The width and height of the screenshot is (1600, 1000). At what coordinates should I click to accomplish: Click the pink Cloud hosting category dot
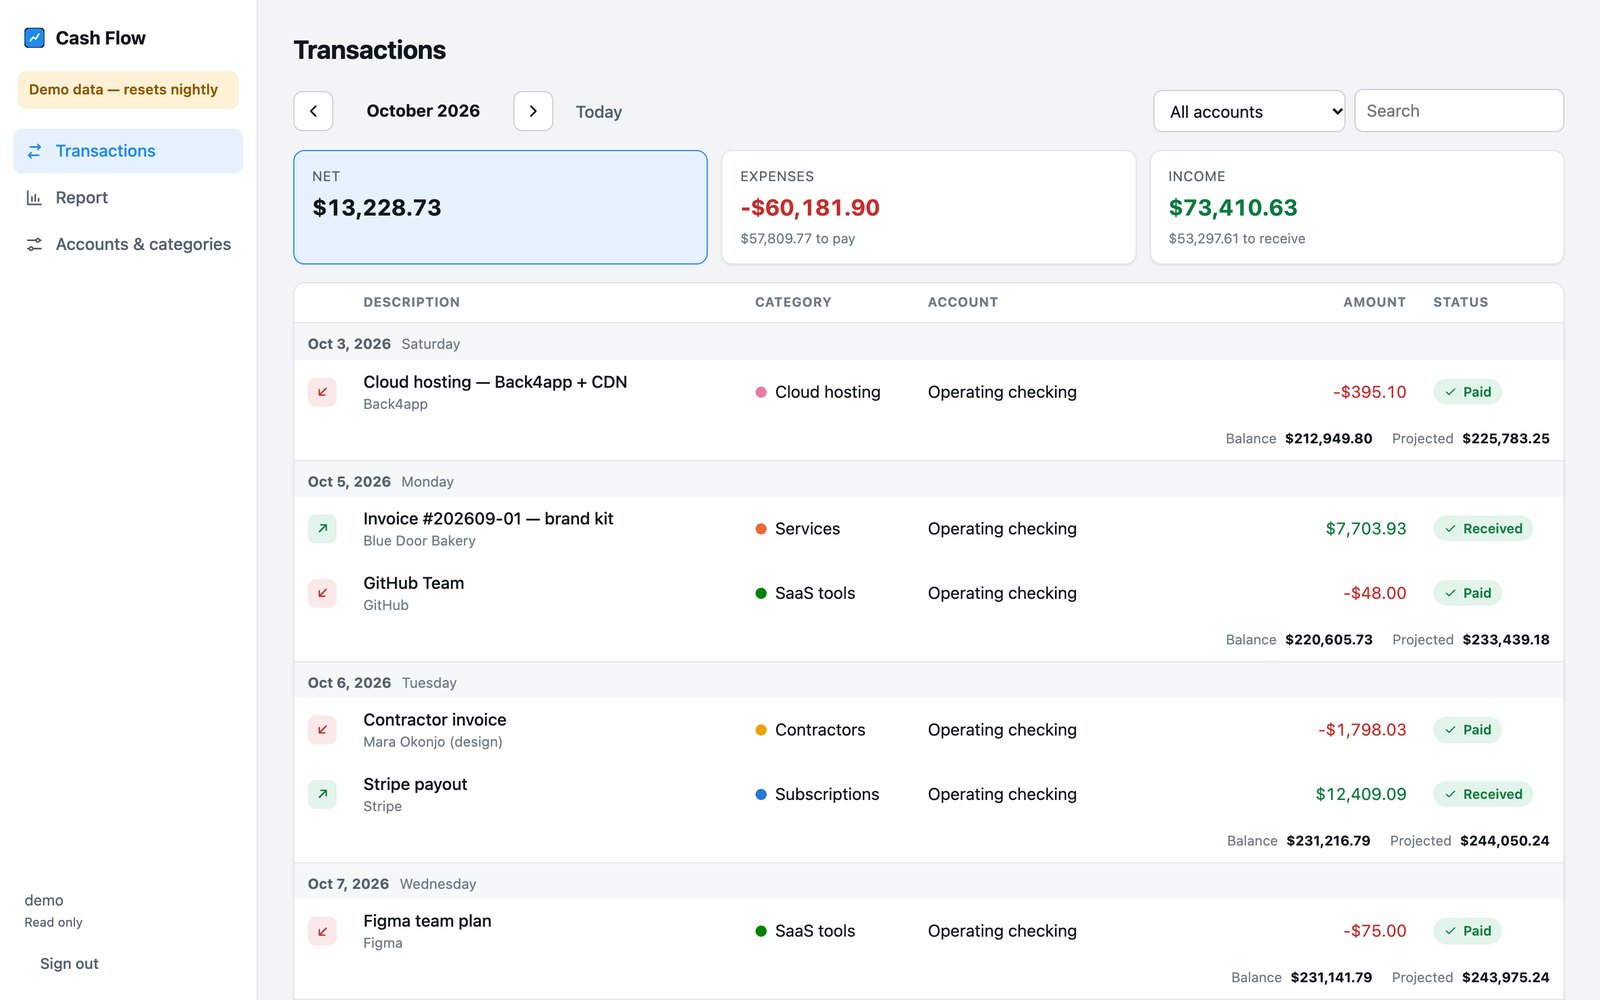pyautogui.click(x=761, y=392)
